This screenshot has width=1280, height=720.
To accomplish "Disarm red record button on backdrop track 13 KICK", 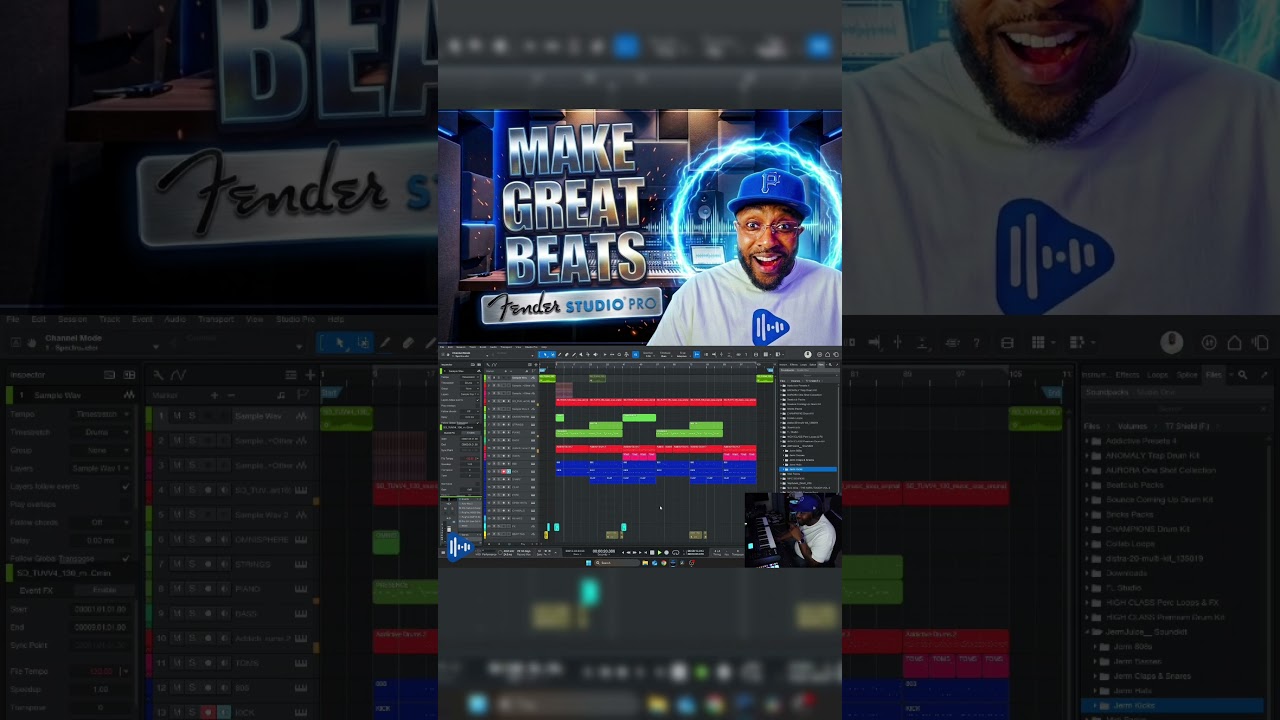I will pos(208,712).
